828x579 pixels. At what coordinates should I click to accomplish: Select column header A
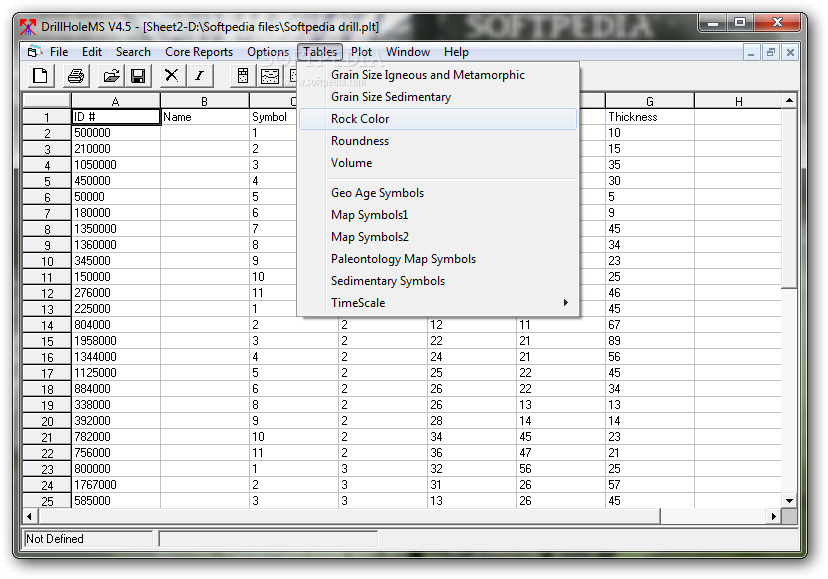pyautogui.click(x=115, y=101)
